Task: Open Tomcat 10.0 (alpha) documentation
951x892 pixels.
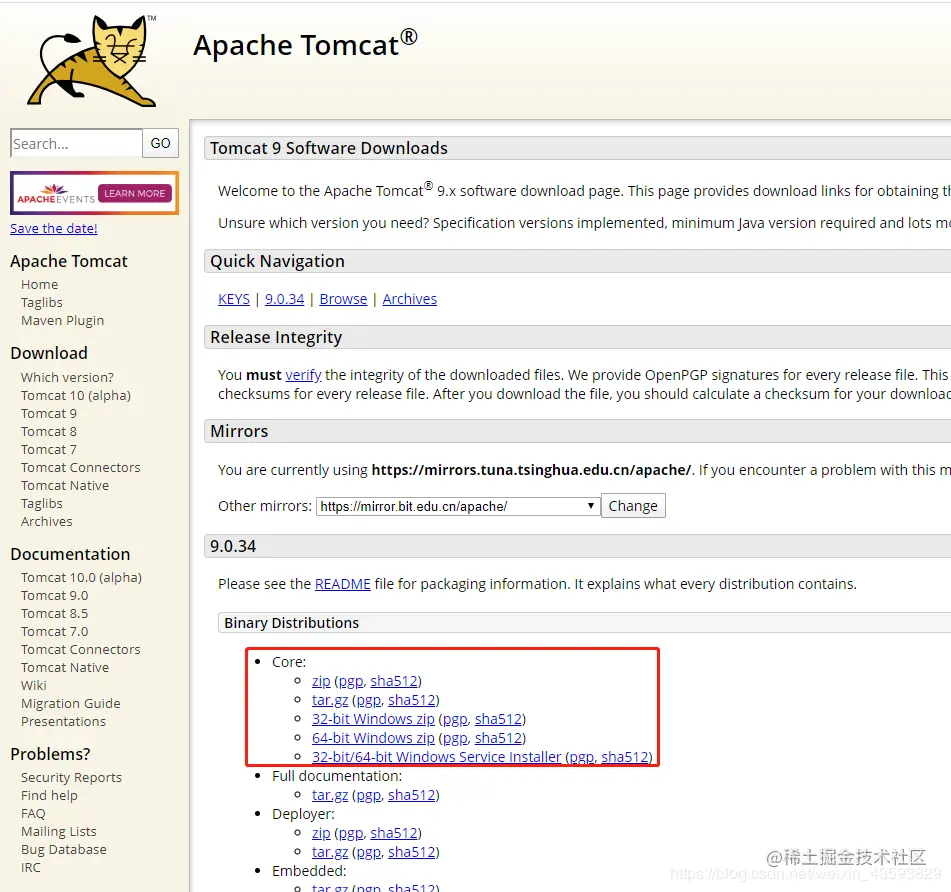Action: coord(81,577)
